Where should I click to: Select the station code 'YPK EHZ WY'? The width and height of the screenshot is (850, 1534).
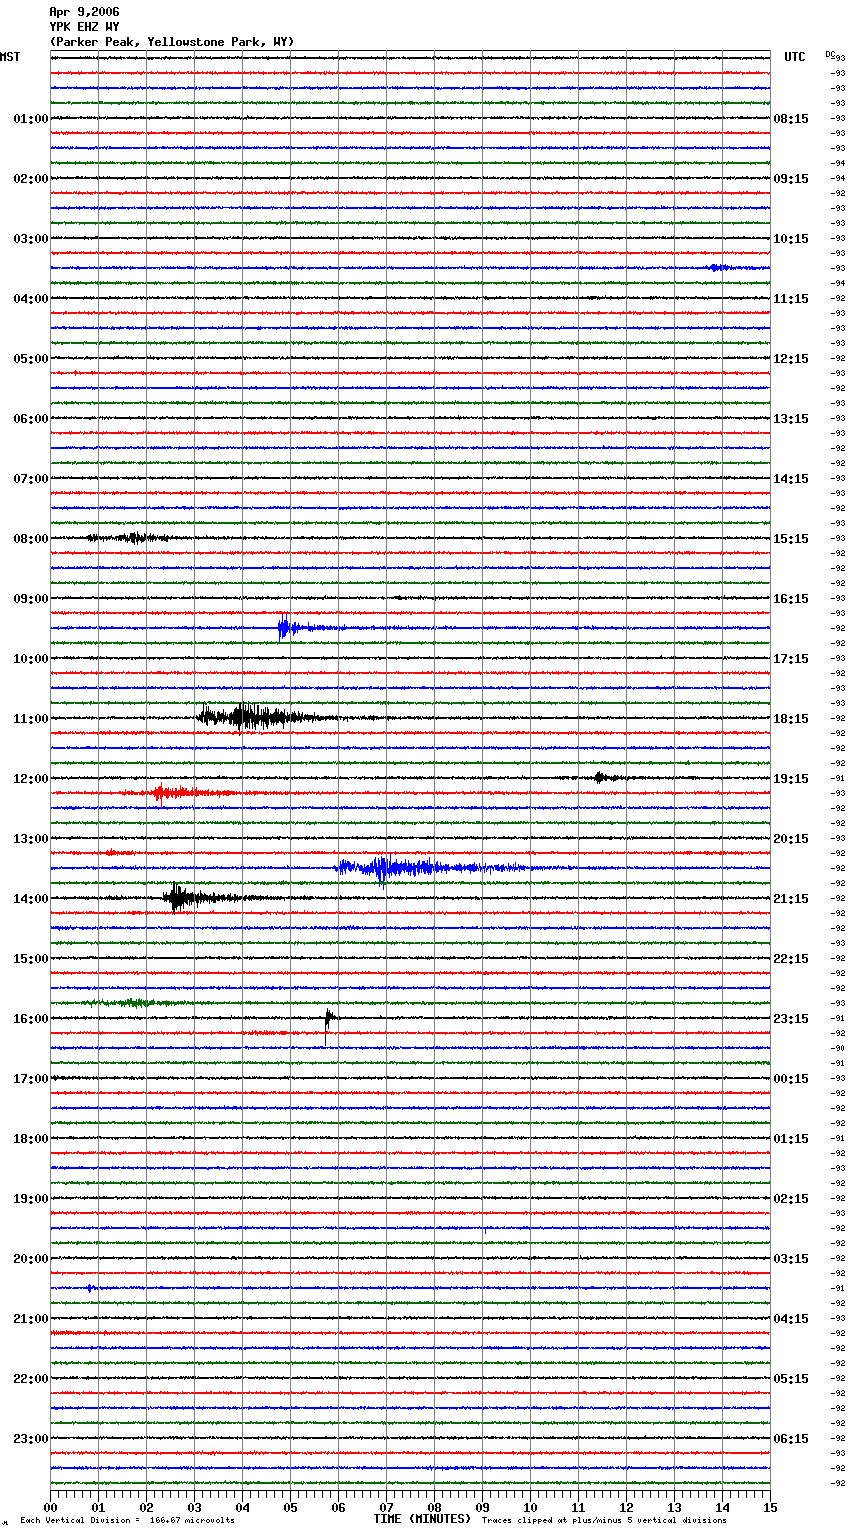point(84,27)
